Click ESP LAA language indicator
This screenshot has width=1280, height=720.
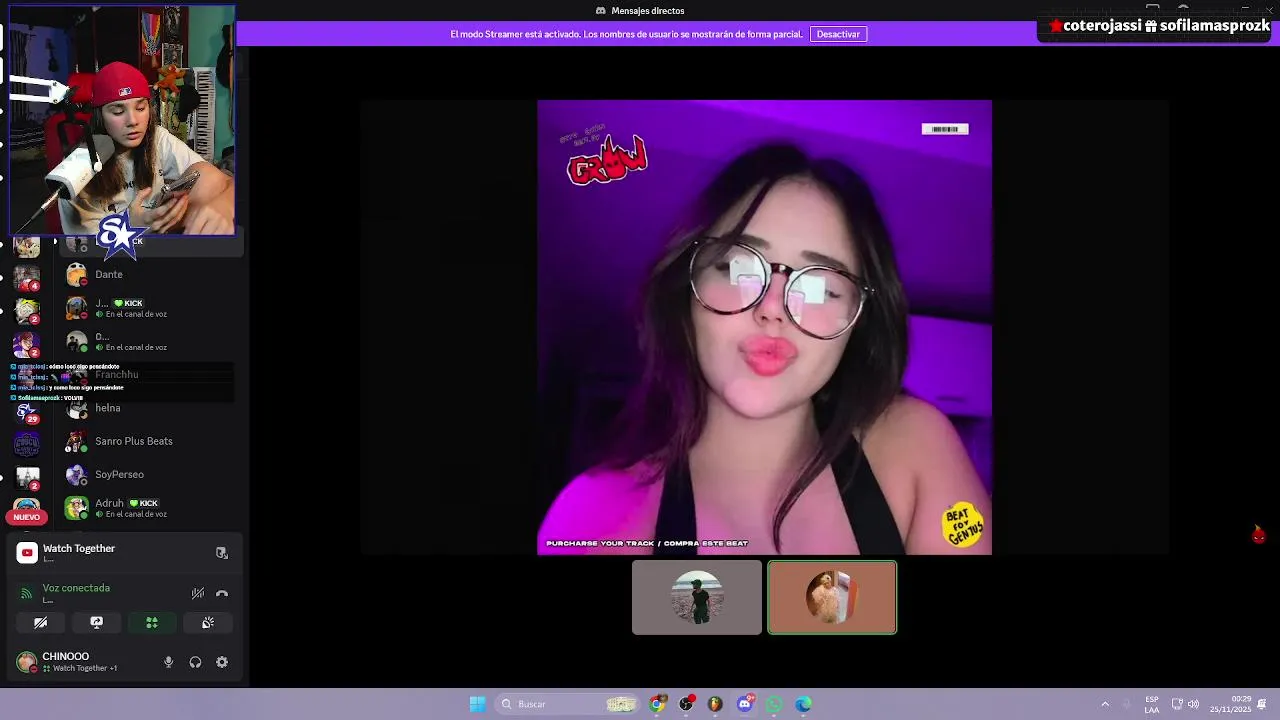tap(1152, 704)
